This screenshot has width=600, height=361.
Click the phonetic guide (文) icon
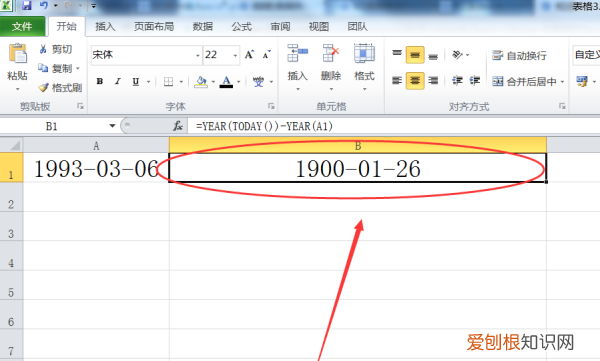258,82
